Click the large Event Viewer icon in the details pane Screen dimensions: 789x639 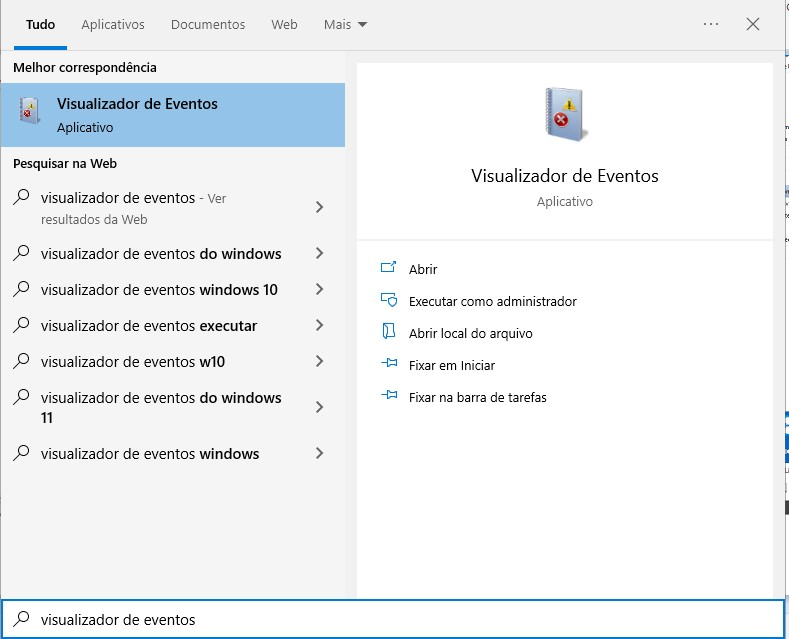pyautogui.click(x=565, y=114)
